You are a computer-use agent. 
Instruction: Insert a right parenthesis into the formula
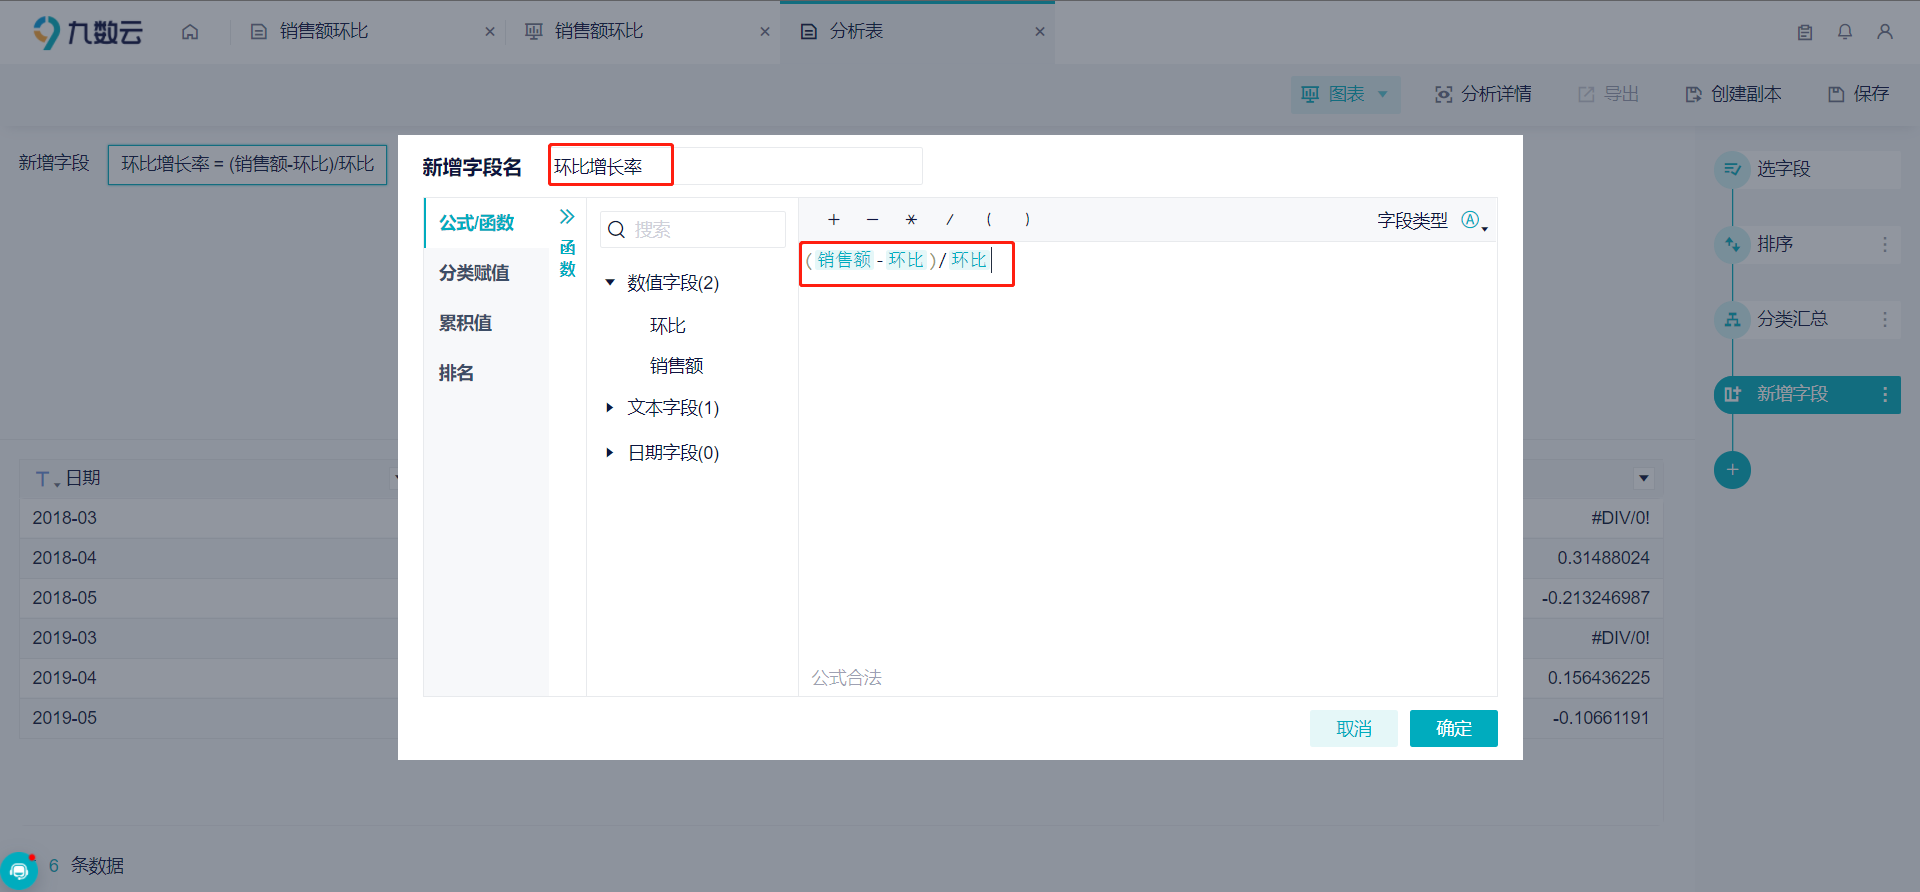point(1027,219)
